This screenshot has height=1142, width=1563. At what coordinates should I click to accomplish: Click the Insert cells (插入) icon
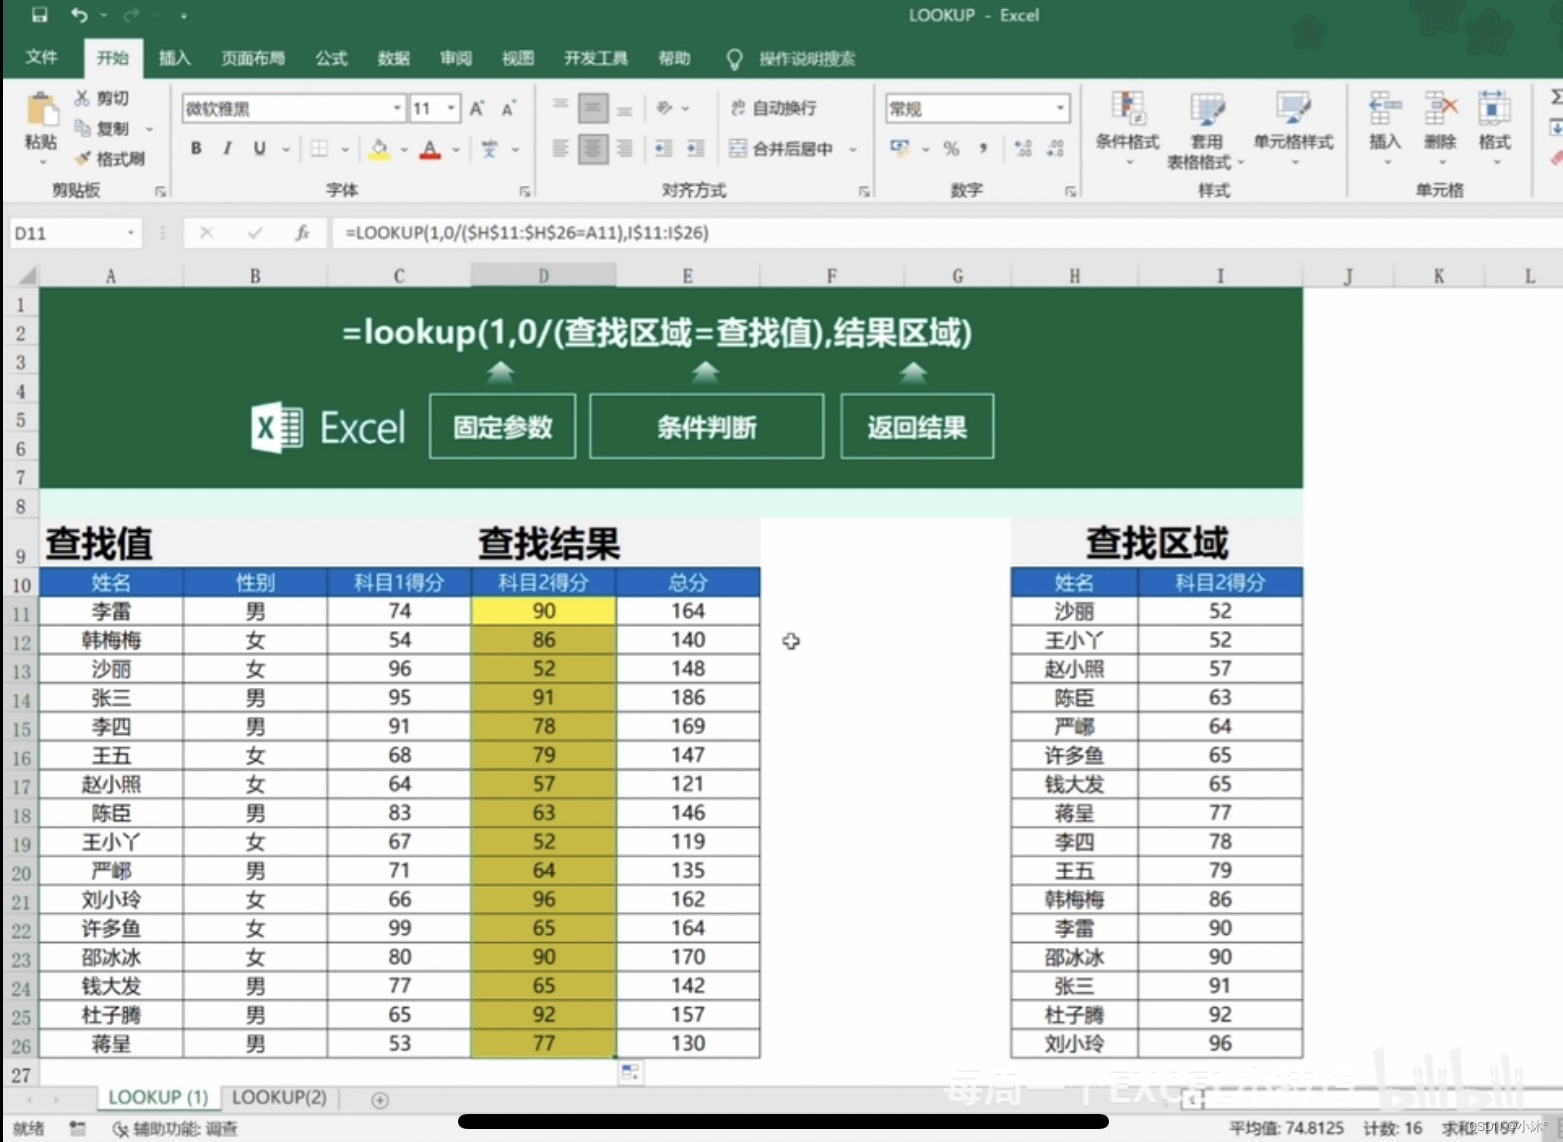[1385, 108]
